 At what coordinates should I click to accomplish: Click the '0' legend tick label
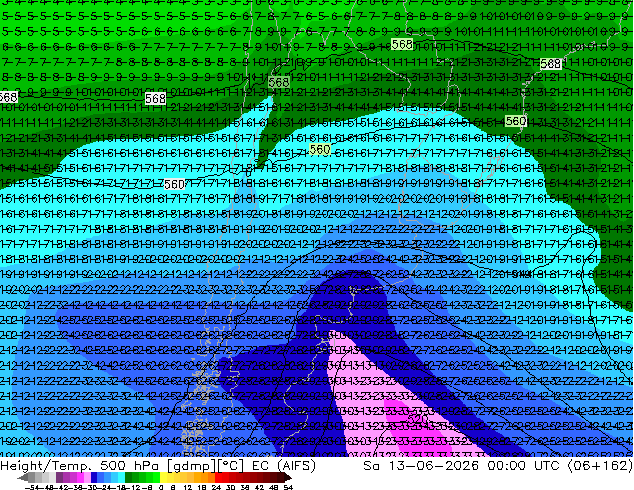coord(161,488)
